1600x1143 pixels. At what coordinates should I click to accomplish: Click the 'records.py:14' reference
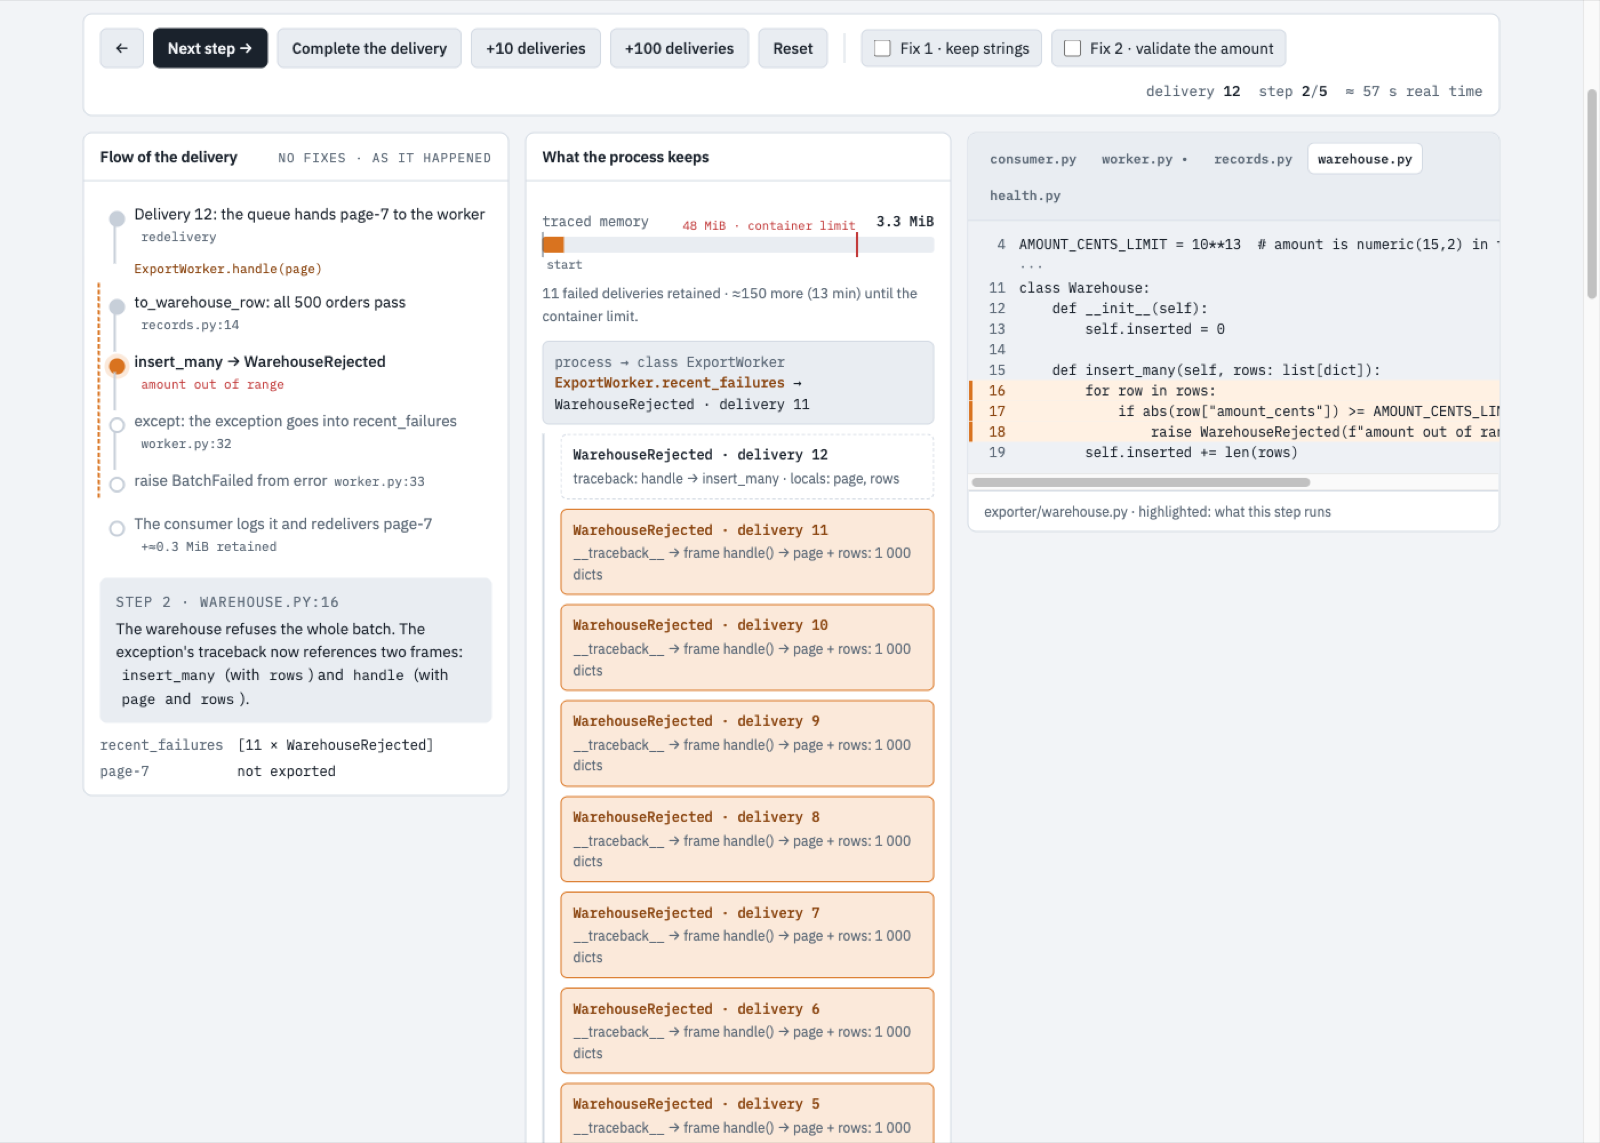point(190,325)
